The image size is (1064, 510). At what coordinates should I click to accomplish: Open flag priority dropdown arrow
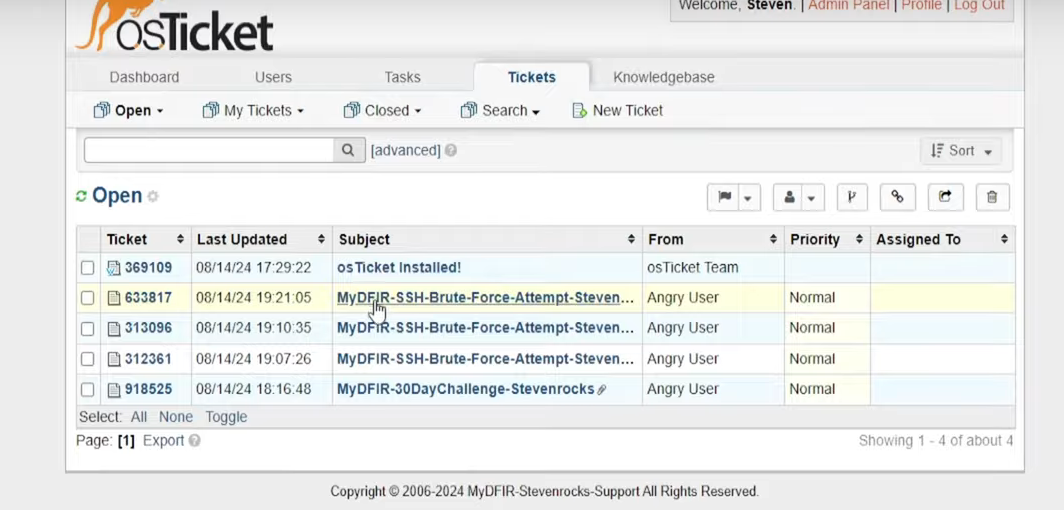[748, 198]
